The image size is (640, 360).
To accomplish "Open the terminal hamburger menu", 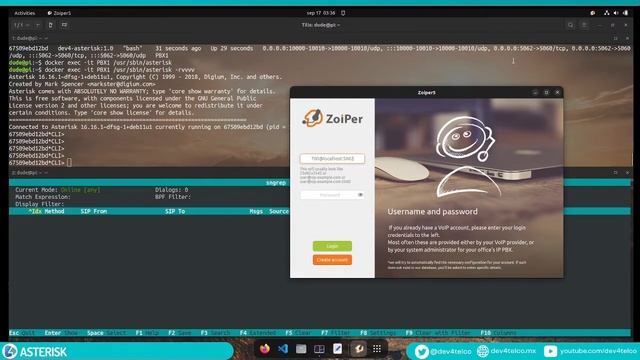I will tap(584, 25).
